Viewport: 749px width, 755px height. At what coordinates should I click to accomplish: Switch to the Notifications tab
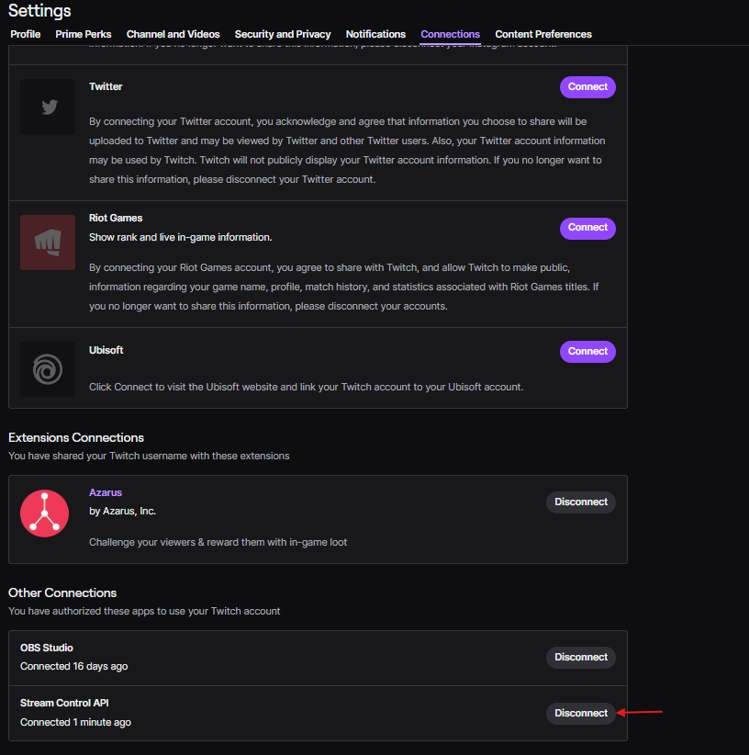tap(376, 34)
